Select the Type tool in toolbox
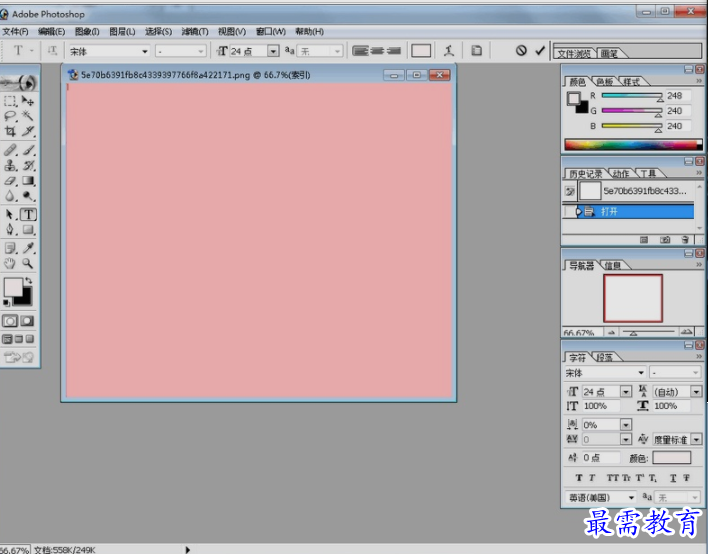The image size is (708, 554). [x=28, y=214]
